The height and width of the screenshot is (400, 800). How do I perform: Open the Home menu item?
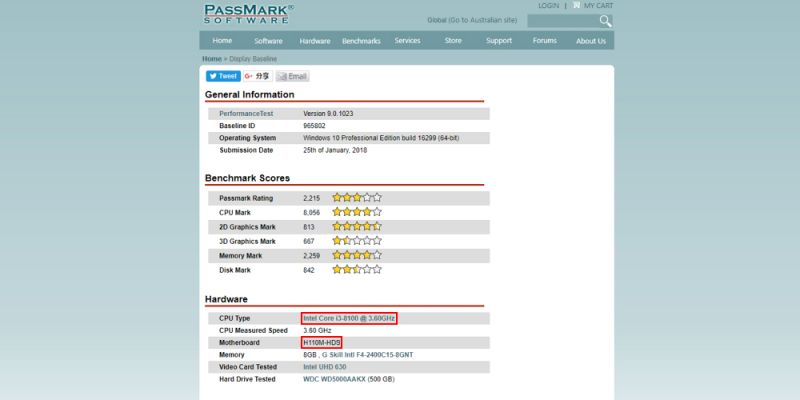pos(222,40)
